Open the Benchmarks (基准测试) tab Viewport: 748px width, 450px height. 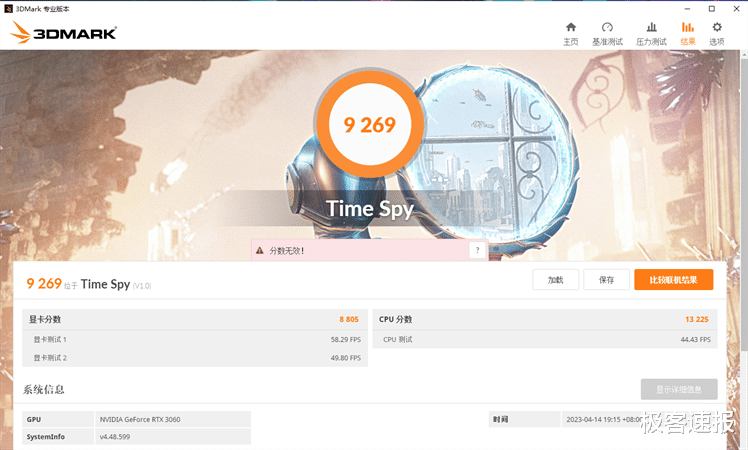point(607,34)
